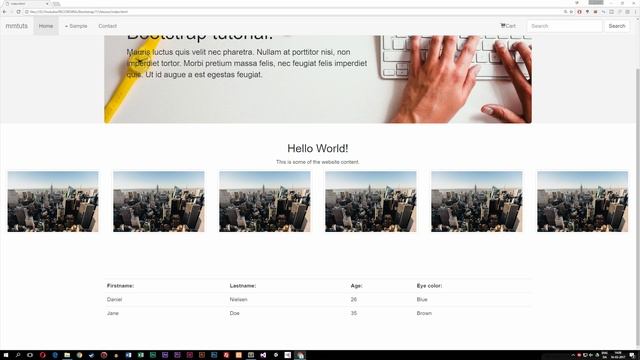This screenshot has width=640, height=360.
Task: Click the 'Firstname:' table header
Action: click(x=120, y=286)
